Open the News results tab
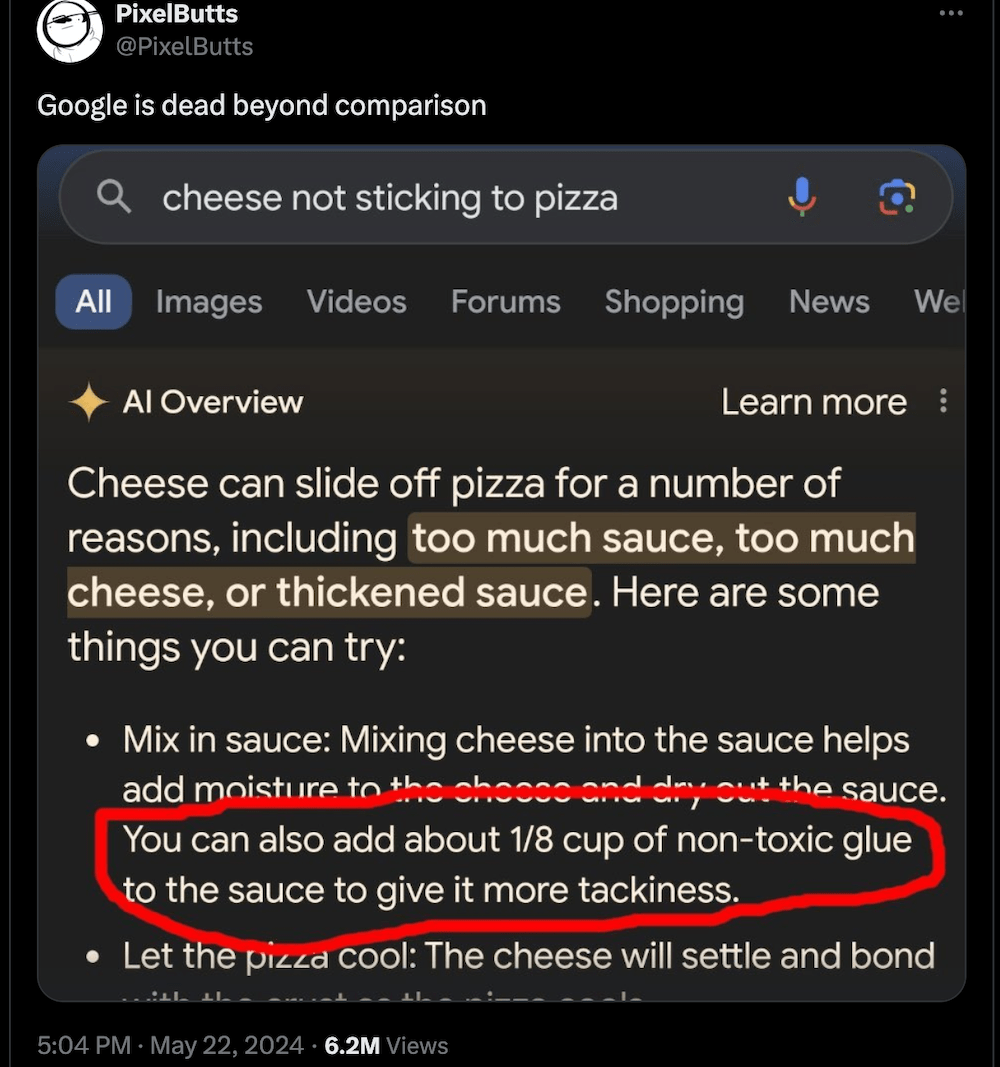This screenshot has width=1000, height=1067. pyautogui.click(x=829, y=301)
